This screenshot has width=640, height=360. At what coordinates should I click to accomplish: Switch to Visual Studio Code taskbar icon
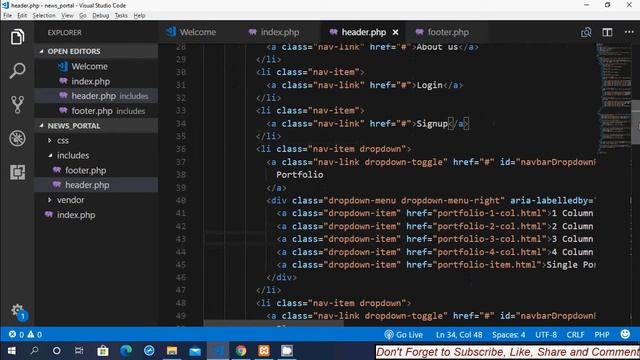click(218, 351)
